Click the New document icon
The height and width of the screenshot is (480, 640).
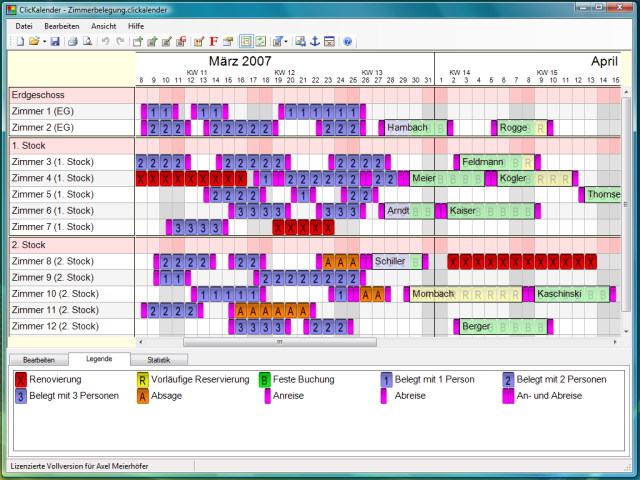(x=19, y=42)
